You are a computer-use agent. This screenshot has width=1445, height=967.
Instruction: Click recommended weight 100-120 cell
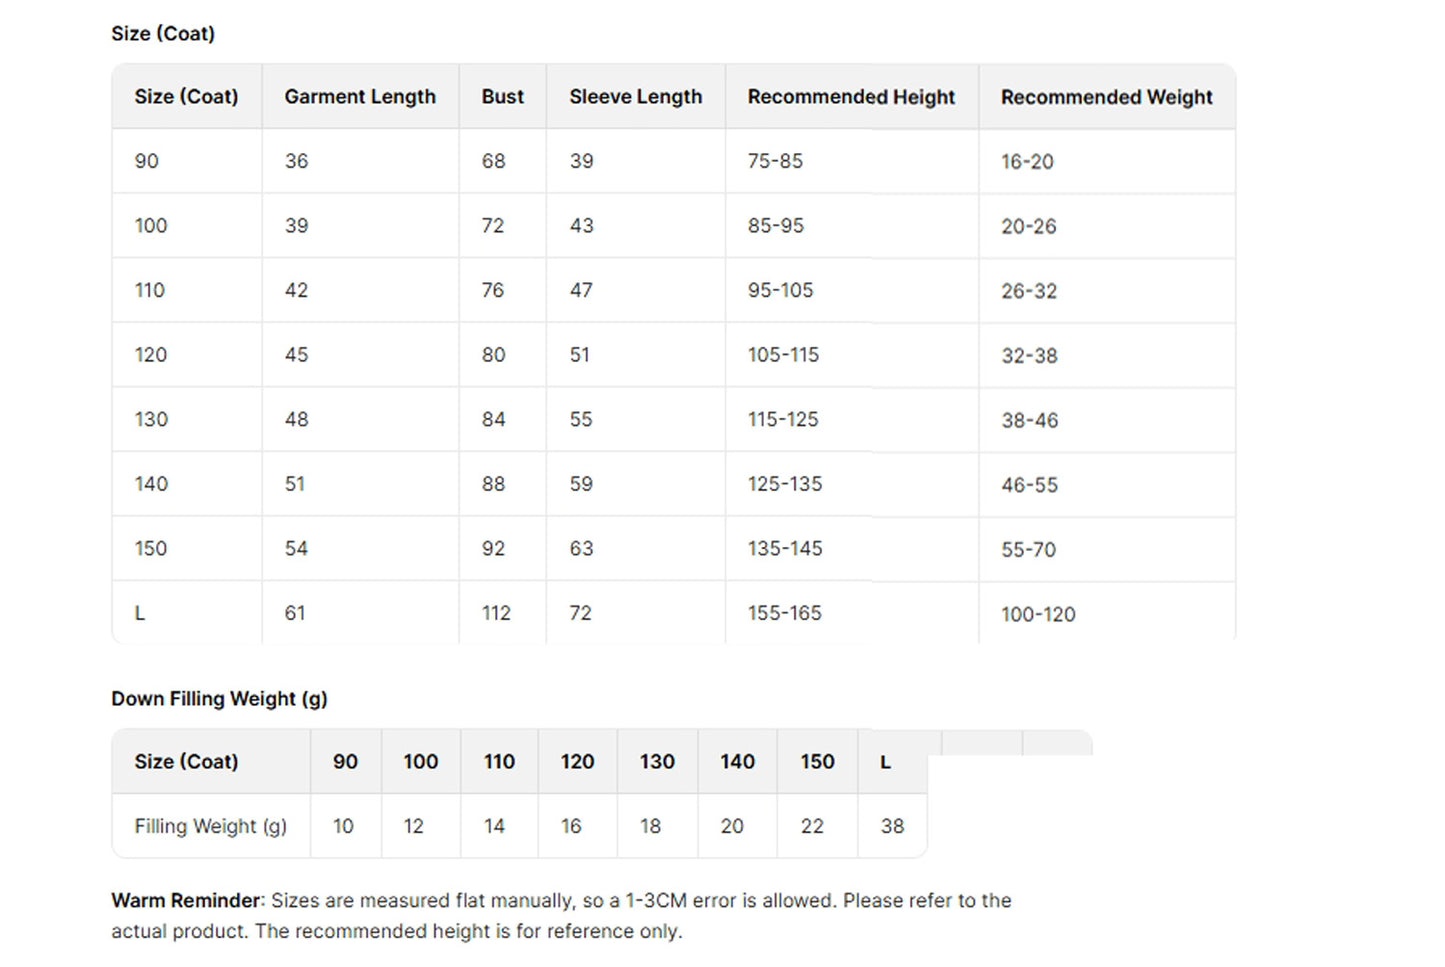tap(1038, 614)
